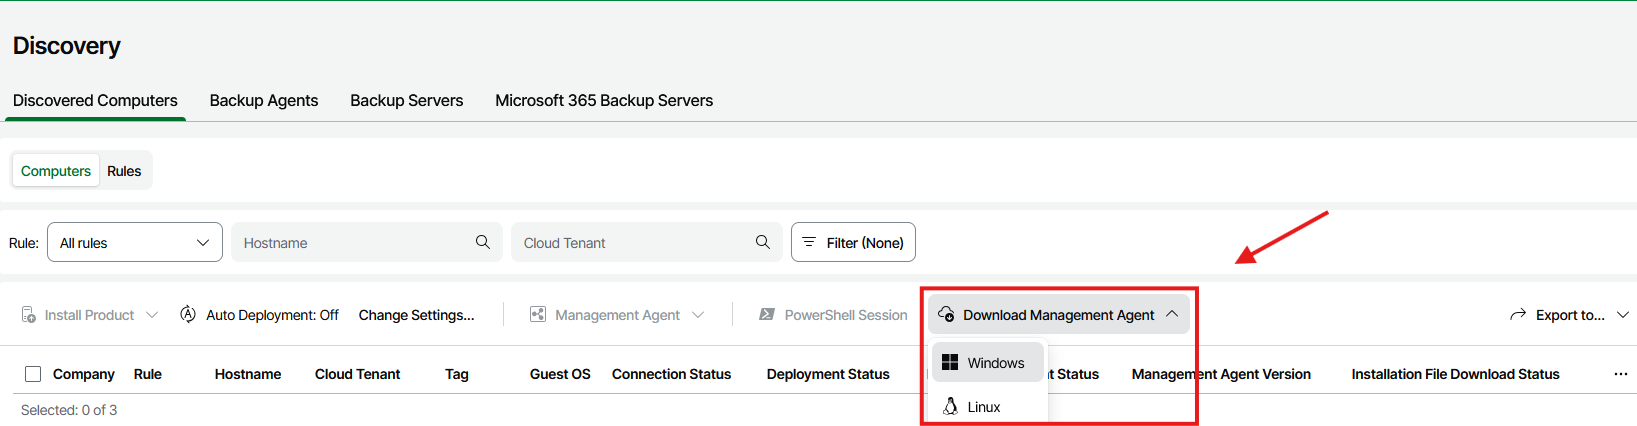Click the Hostname search magnifier icon

(x=483, y=242)
